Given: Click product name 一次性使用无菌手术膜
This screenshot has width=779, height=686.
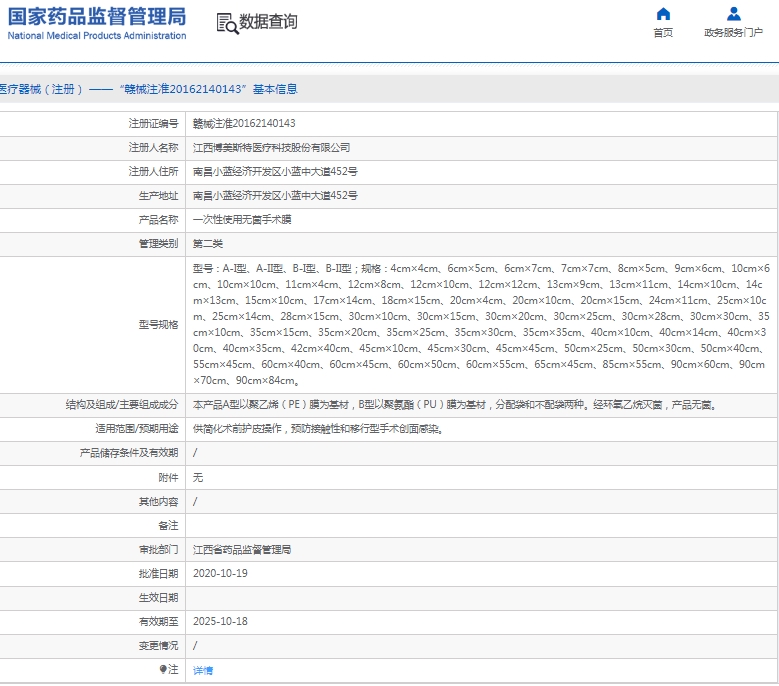Looking at the screenshot, I should (242, 220).
